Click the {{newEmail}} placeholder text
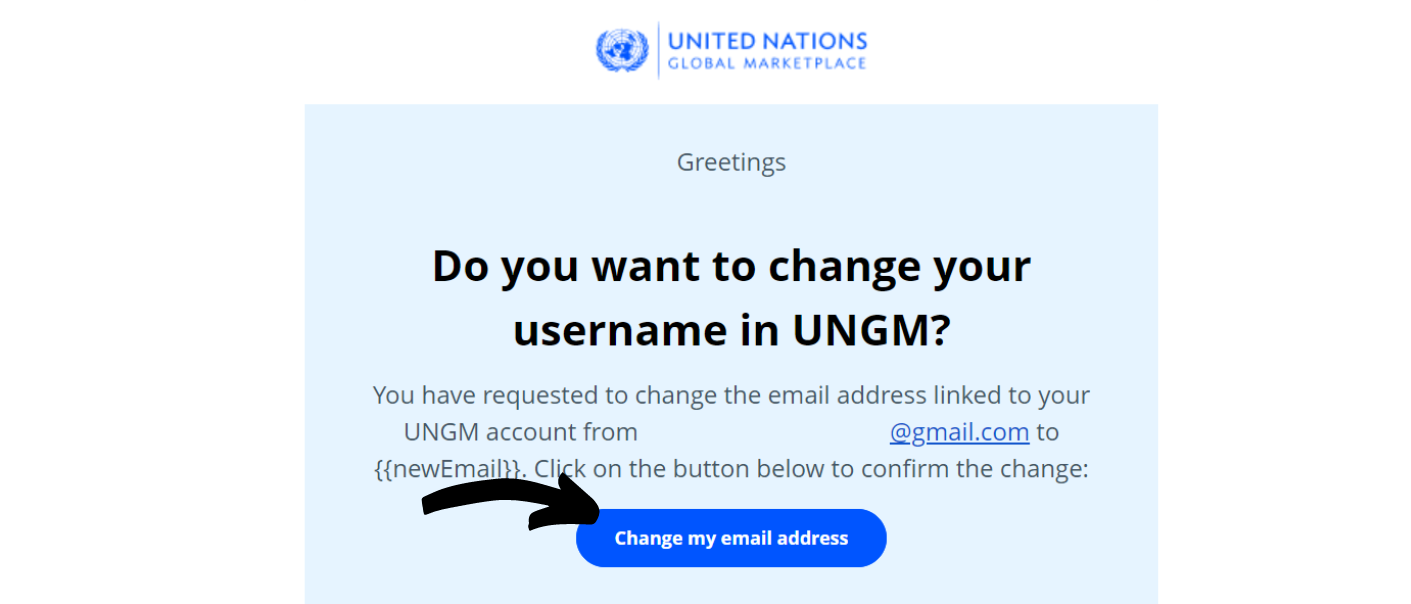Image resolution: width=1411 pixels, height=604 pixels. (x=448, y=468)
